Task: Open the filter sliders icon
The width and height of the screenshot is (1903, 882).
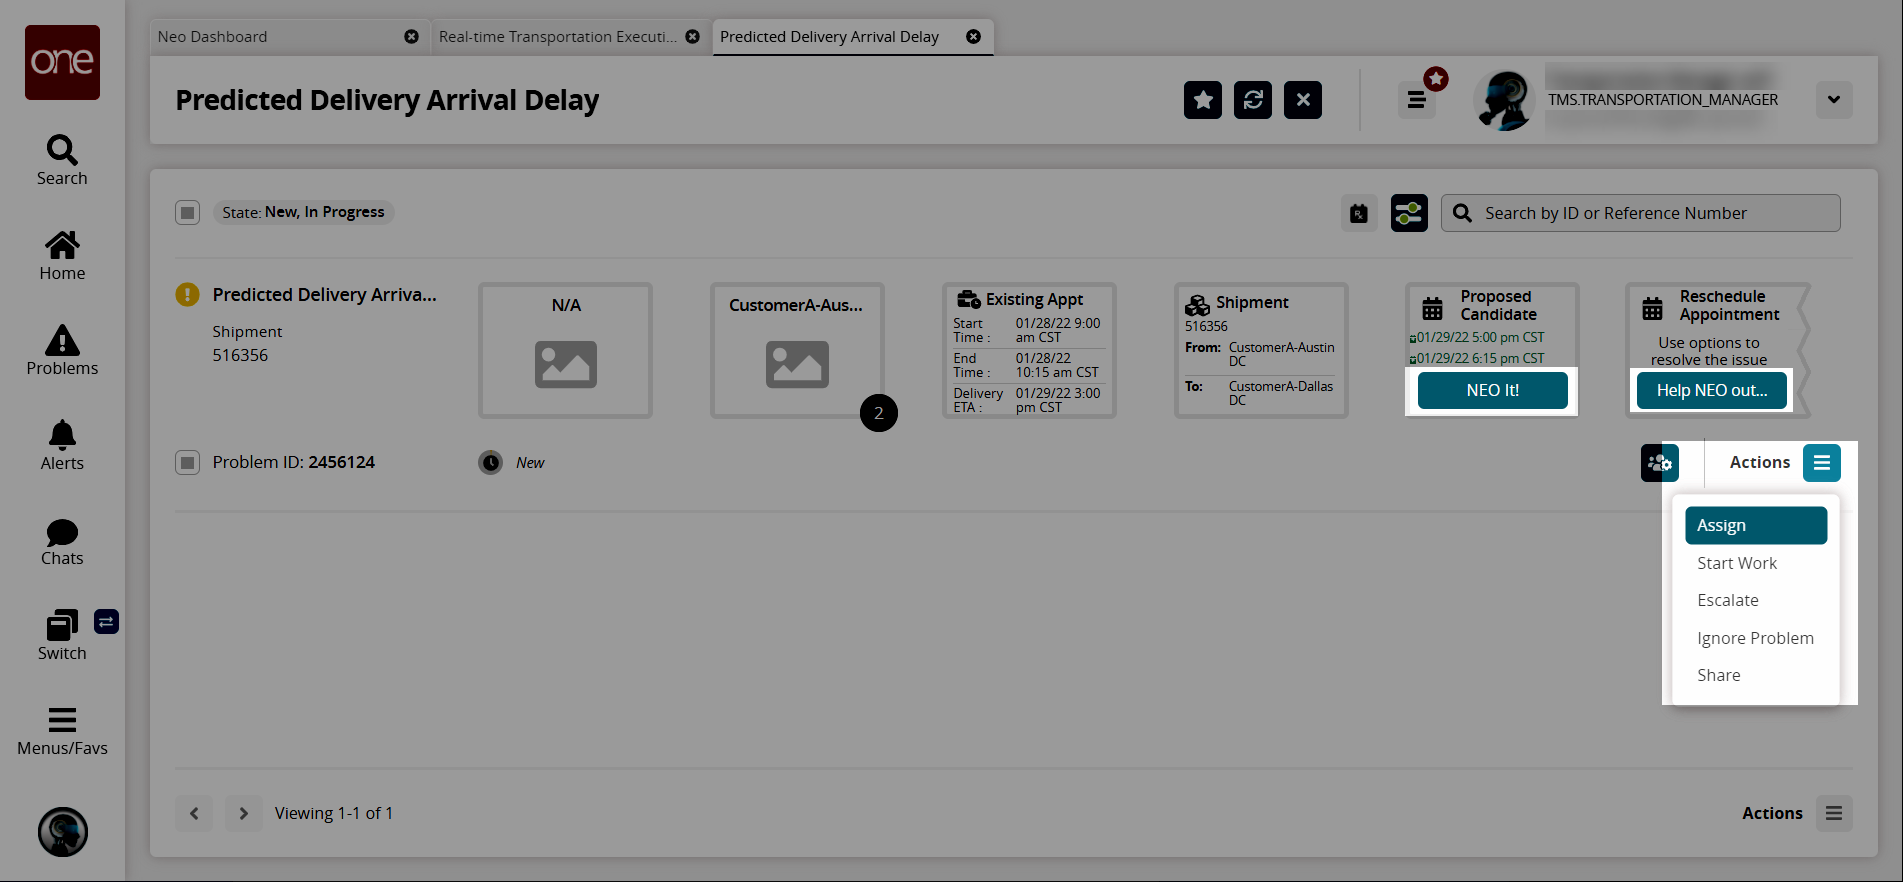Action: pos(1409,213)
